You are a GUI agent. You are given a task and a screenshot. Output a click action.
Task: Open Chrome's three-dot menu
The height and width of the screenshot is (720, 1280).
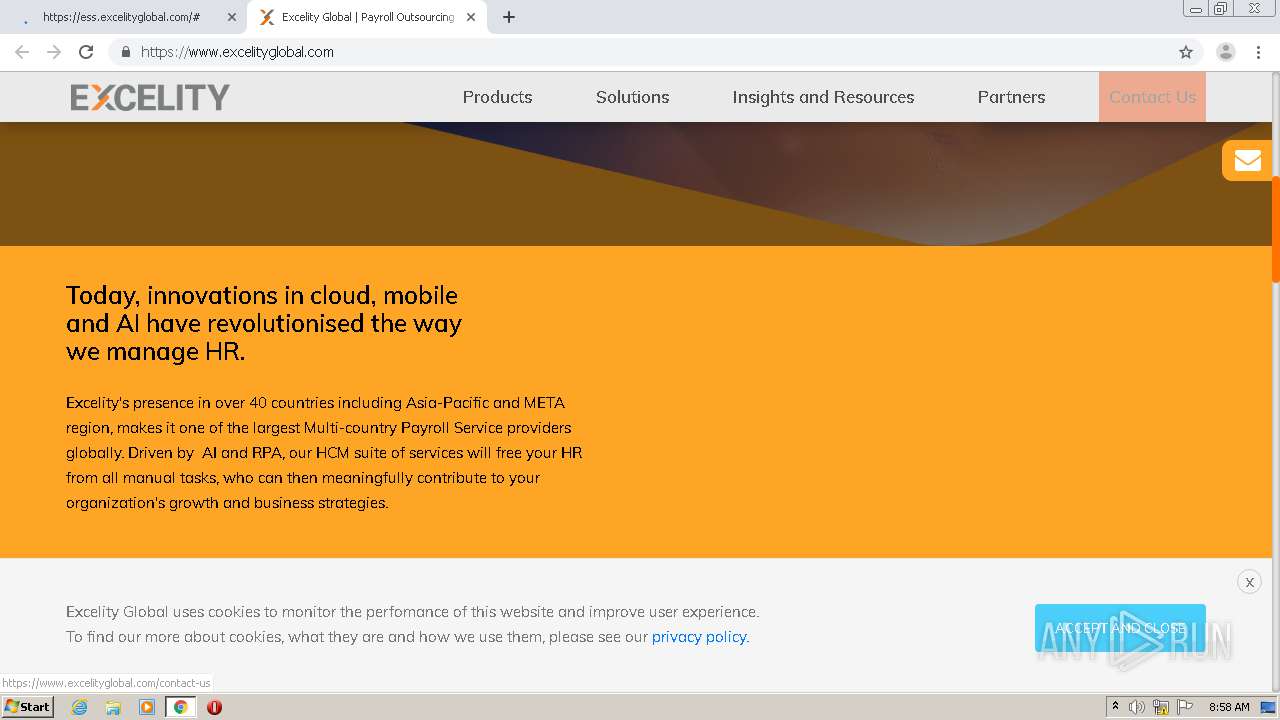tap(1258, 52)
